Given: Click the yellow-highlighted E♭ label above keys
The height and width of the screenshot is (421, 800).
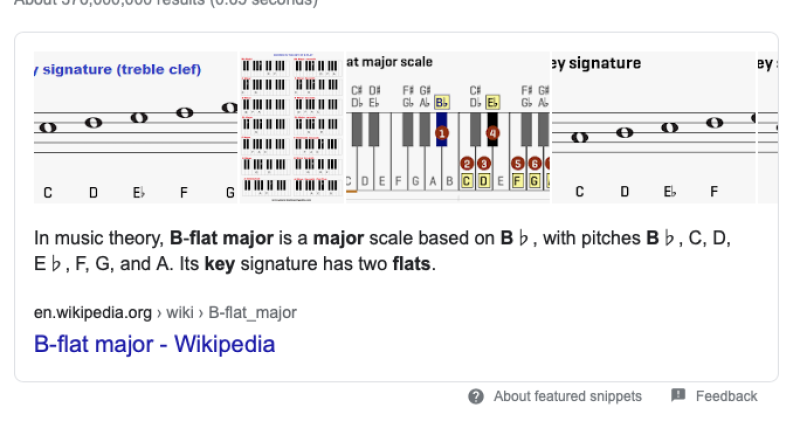Looking at the screenshot, I should point(492,102).
